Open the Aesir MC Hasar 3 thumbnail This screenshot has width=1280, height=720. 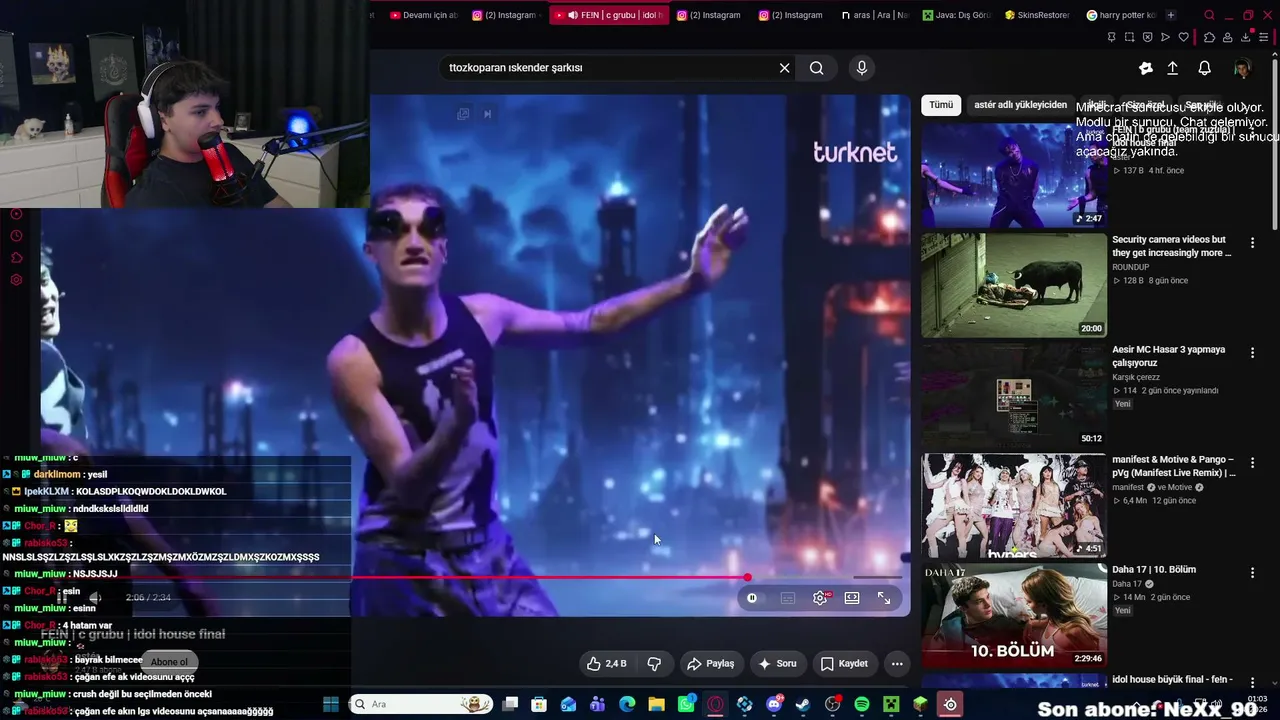point(1014,395)
